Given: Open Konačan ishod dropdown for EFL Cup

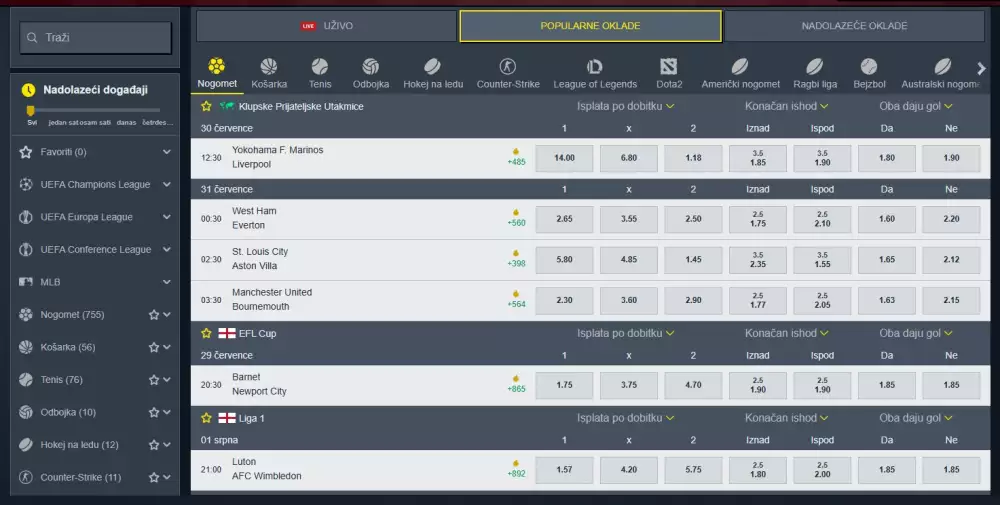Looking at the screenshot, I should tap(786, 333).
